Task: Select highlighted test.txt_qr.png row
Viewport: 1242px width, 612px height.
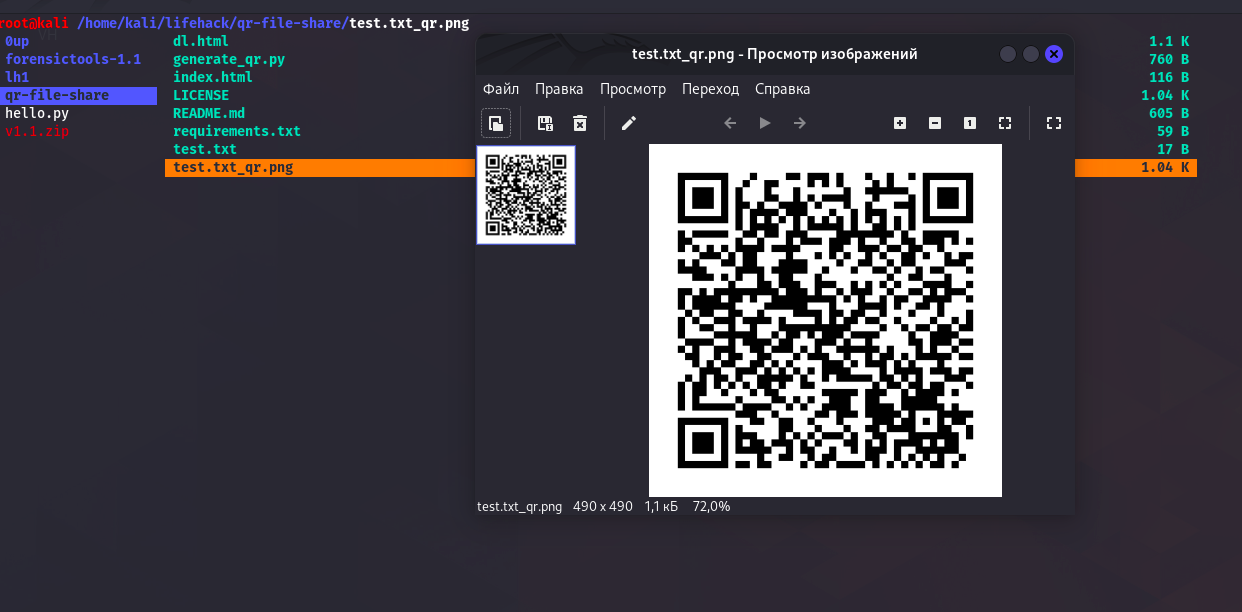Action: pos(681,167)
